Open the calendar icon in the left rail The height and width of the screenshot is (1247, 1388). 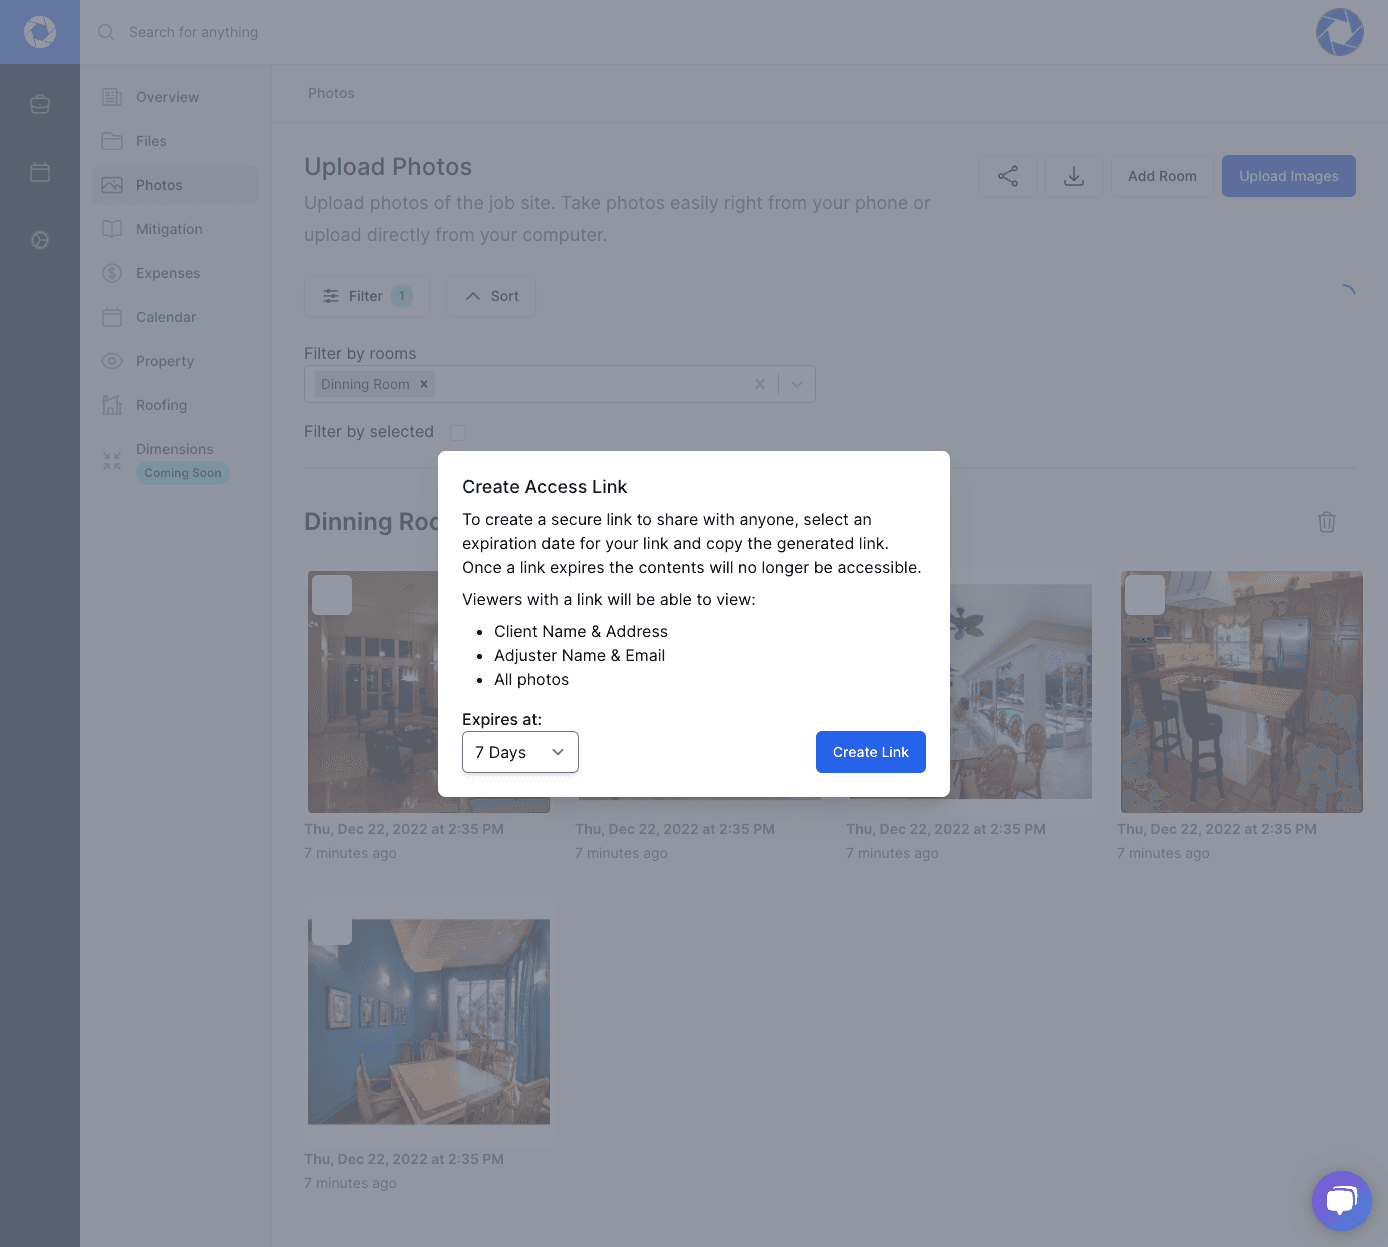[40, 172]
